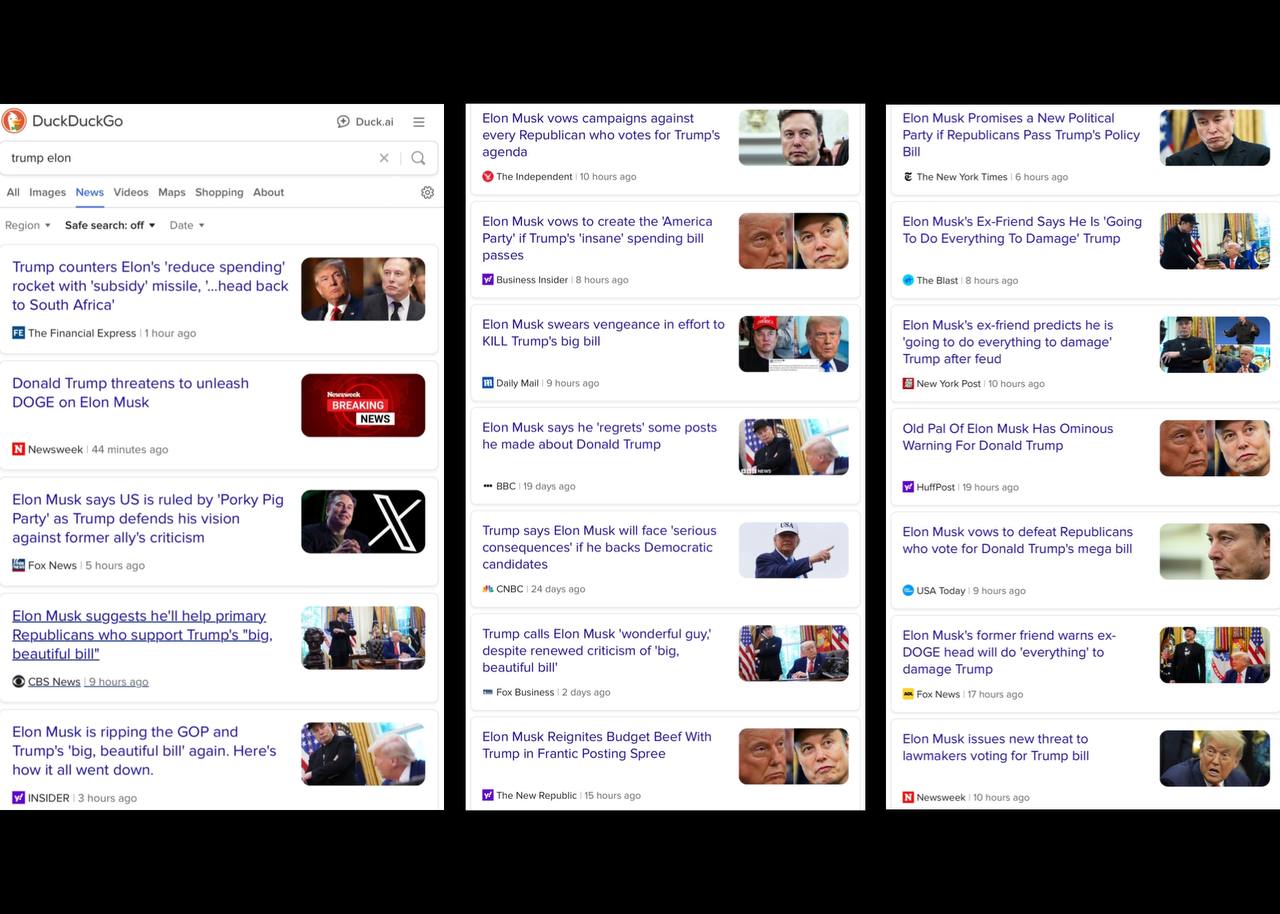Expand the Region filter dropdown

point(28,226)
